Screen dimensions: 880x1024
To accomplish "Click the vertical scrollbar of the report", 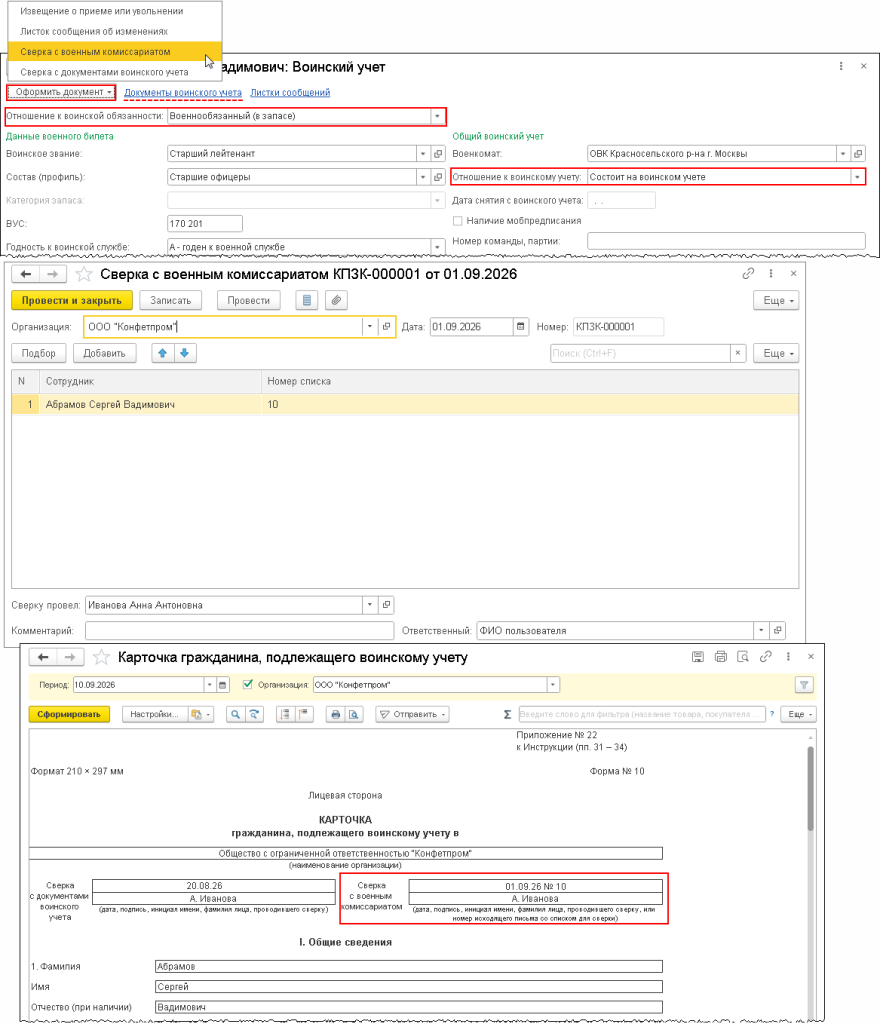I will point(811,789).
